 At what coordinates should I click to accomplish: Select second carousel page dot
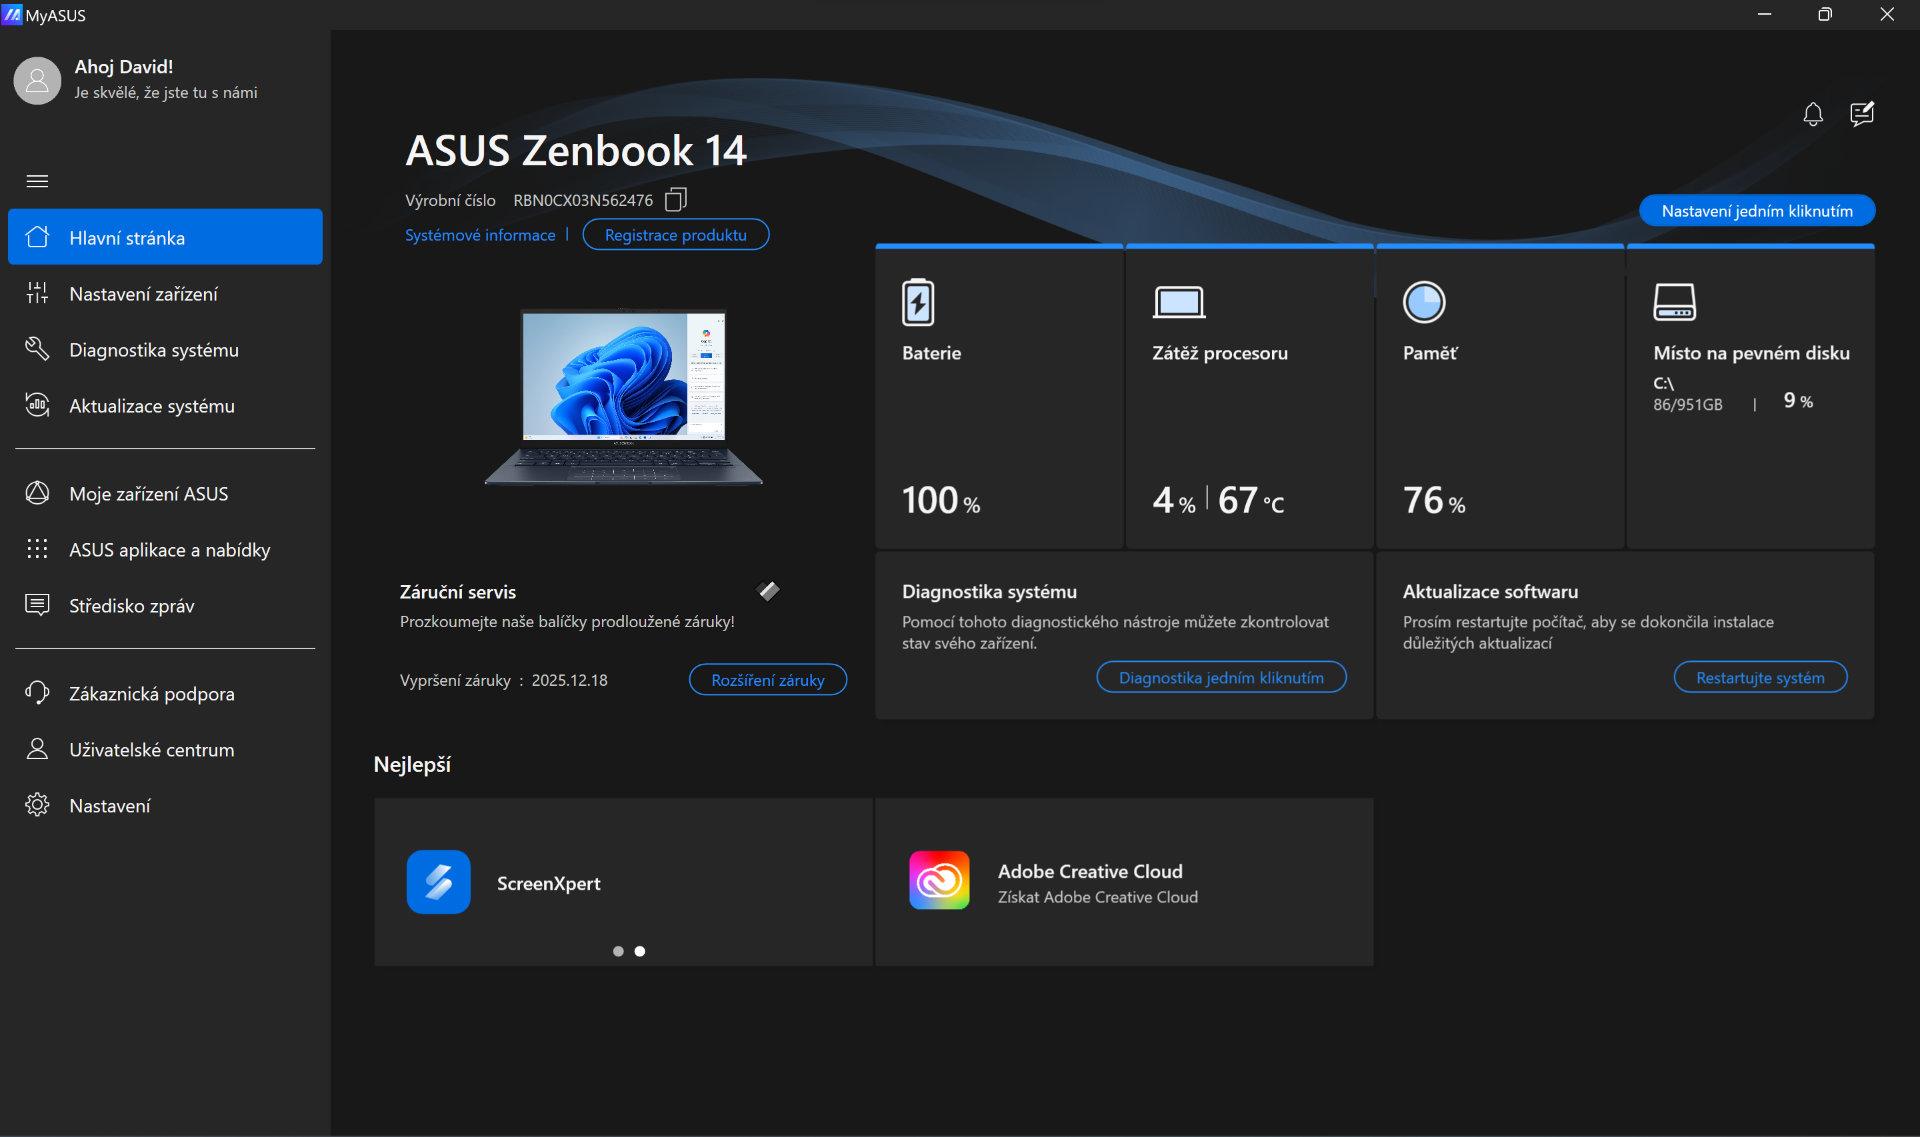click(x=640, y=951)
